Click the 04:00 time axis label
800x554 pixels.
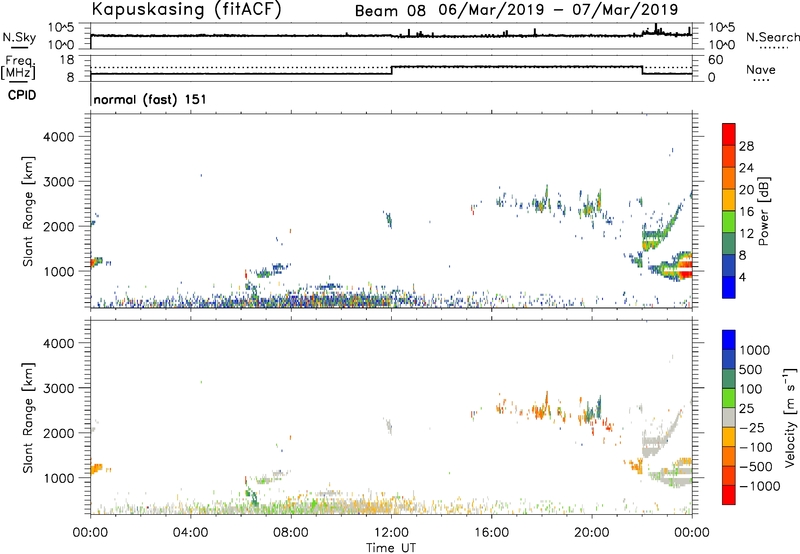coord(191,533)
